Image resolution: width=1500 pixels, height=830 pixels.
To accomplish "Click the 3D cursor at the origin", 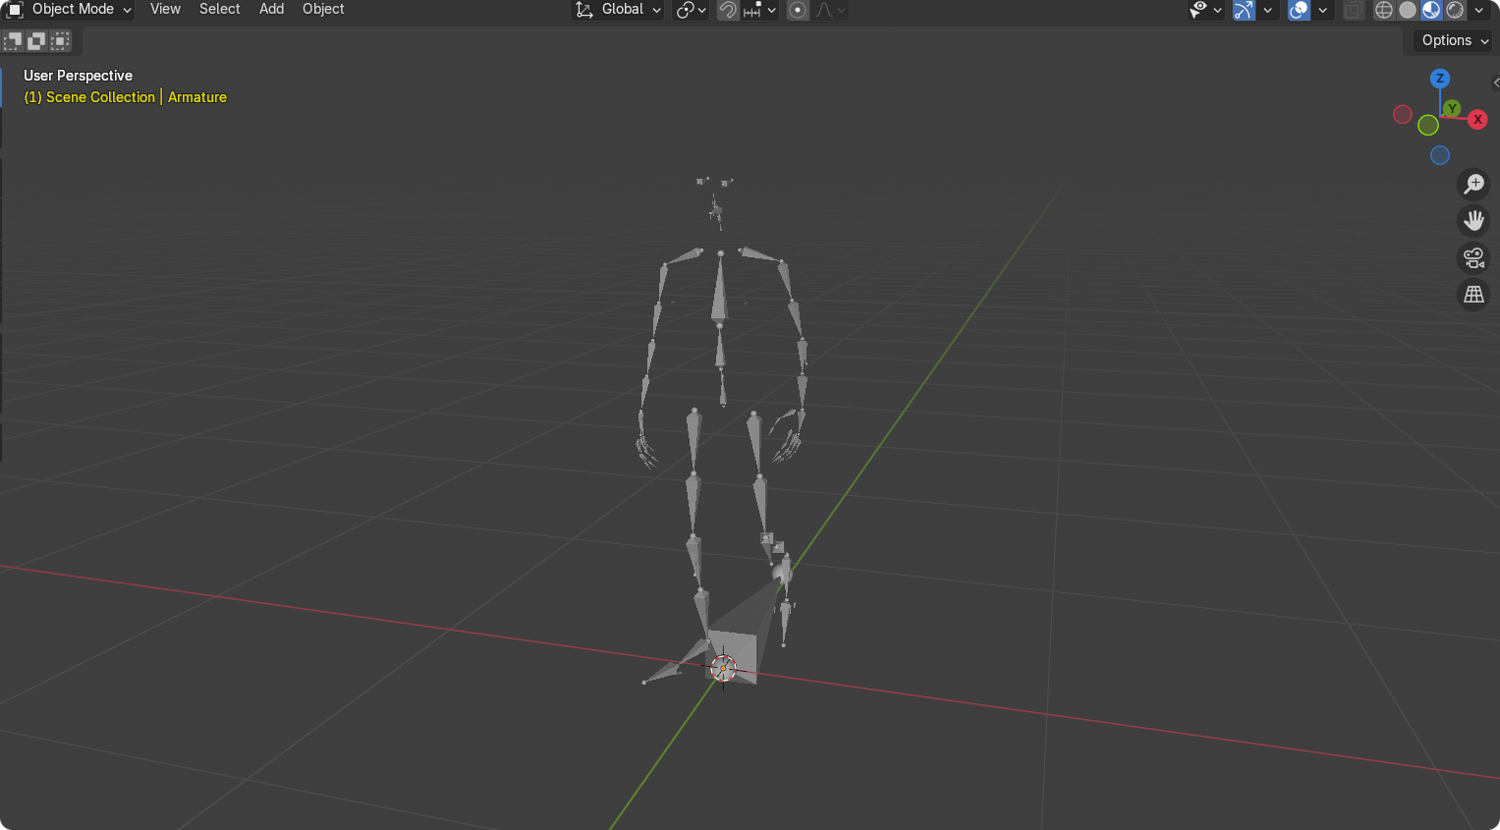I will tap(723, 668).
